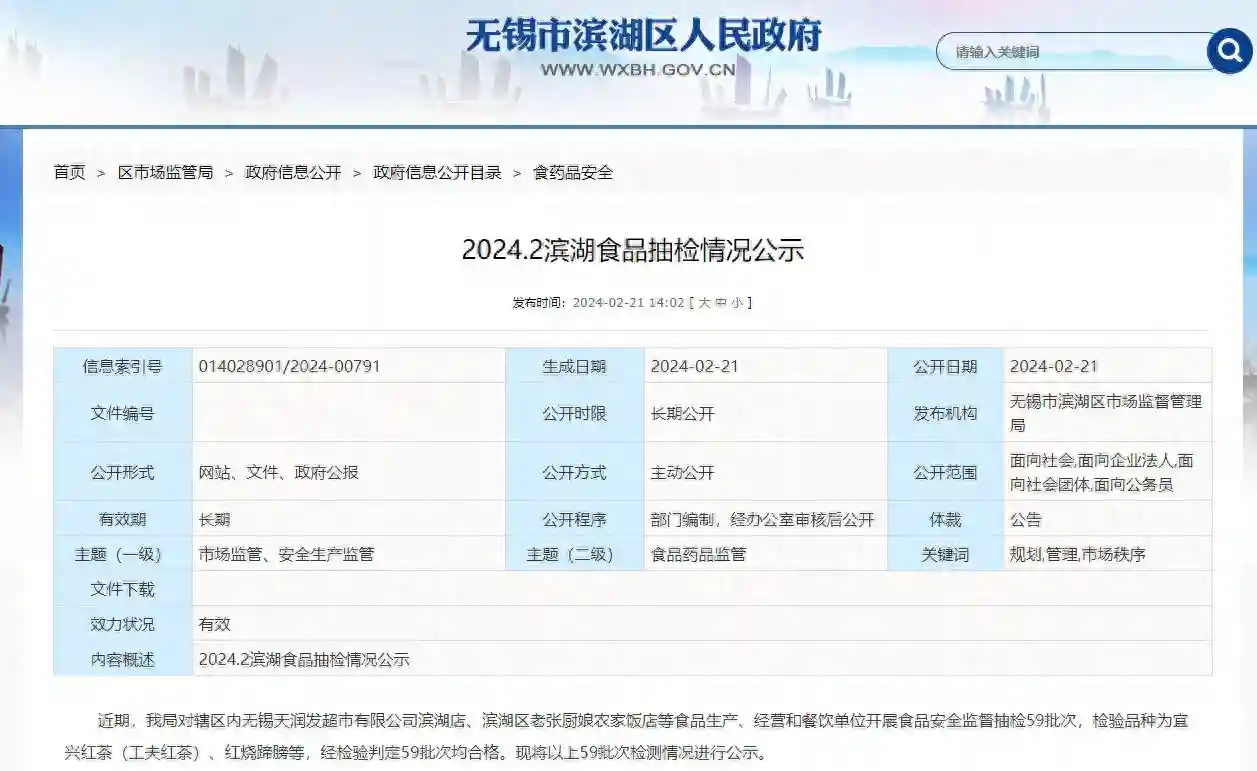Set font size to 中
Image resolution: width=1257 pixels, height=771 pixels.
click(x=720, y=302)
